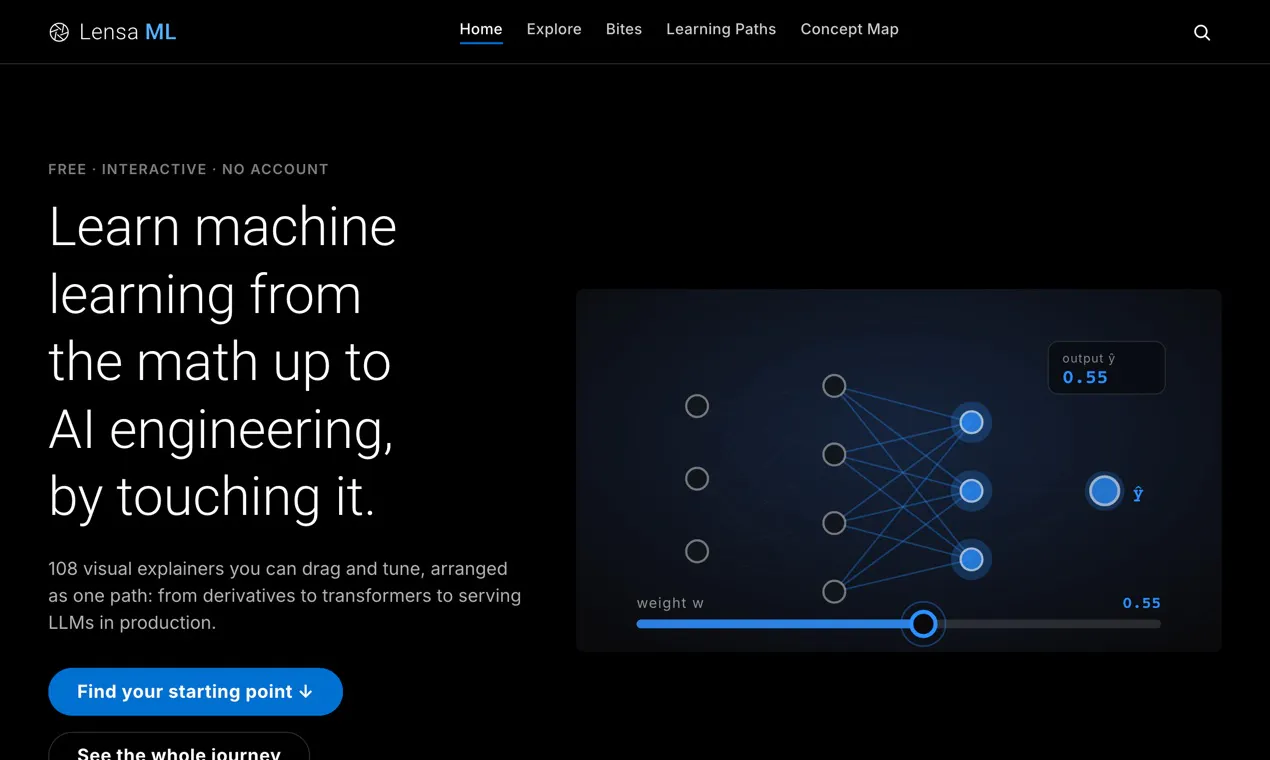Click the 'weight w' label
Image resolution: width=1270 pixels, height=760 pixels.
click(670, 603)
